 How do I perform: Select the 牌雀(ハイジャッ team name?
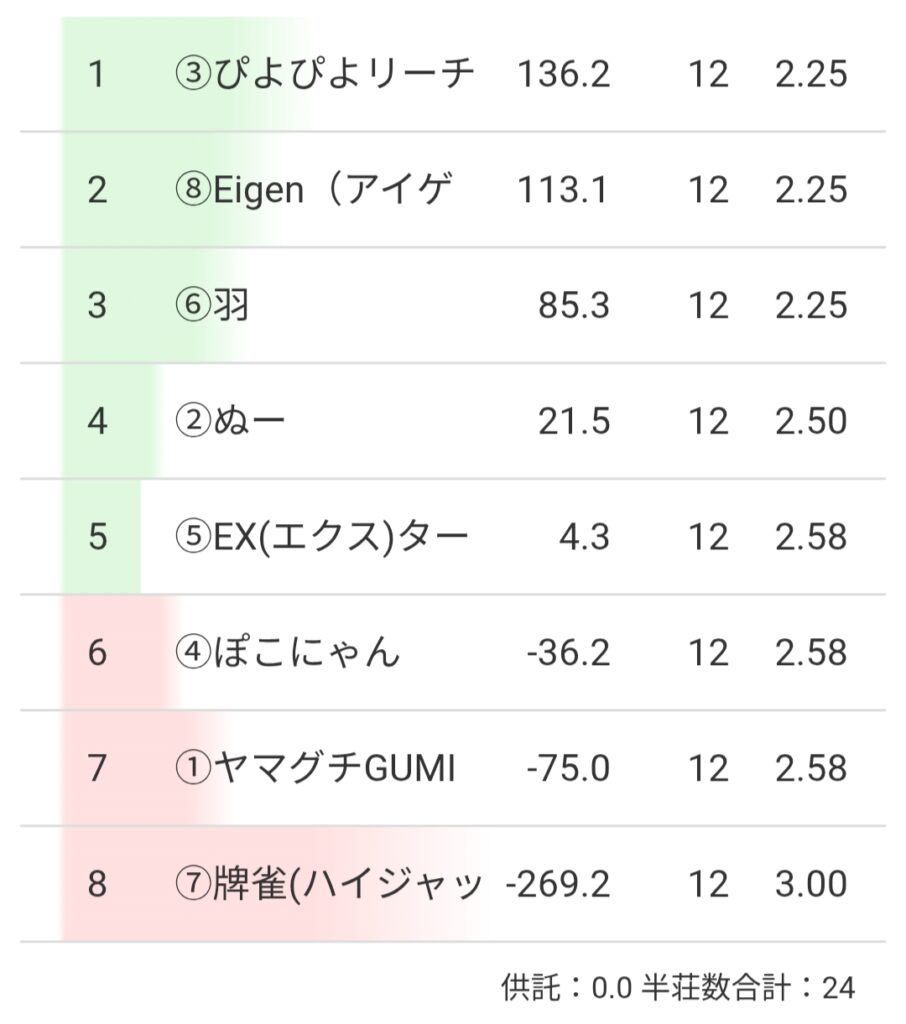click(x=329, y=885)
